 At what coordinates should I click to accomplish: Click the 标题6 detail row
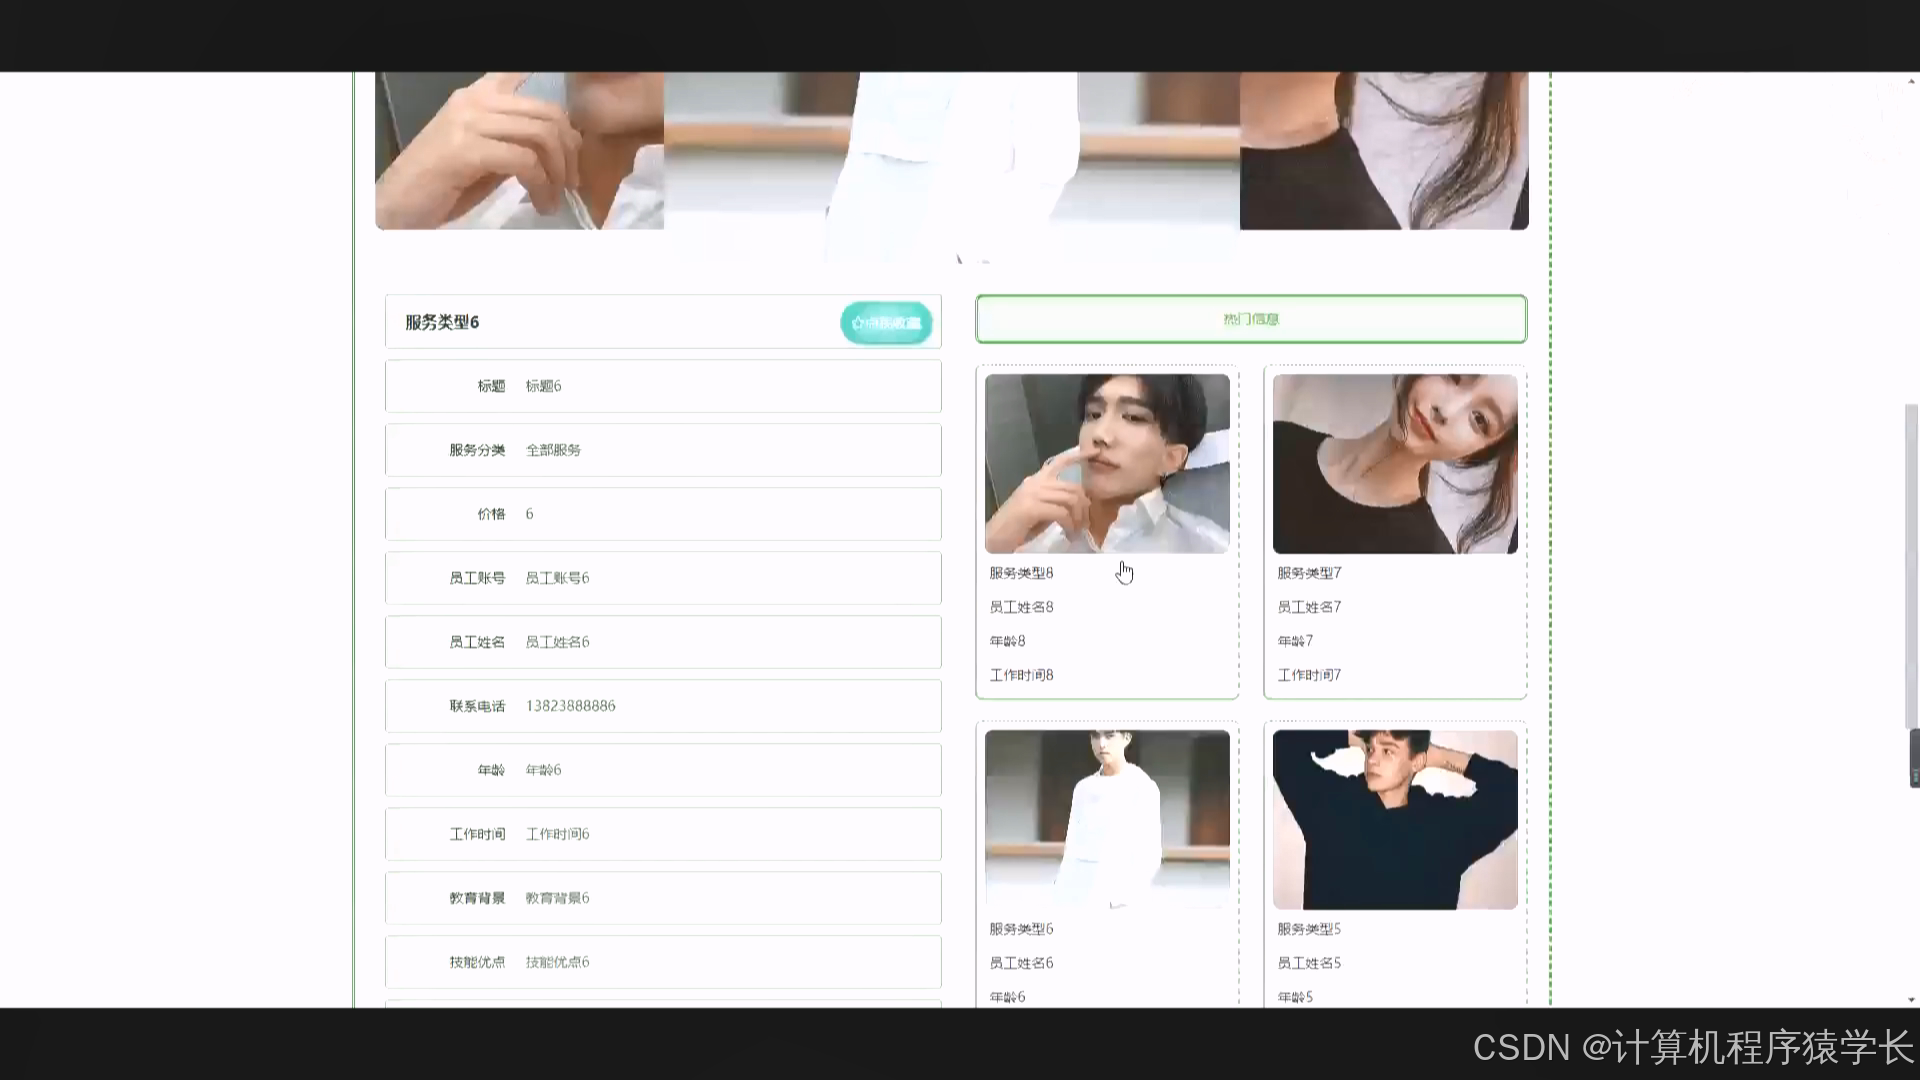pos(662,386)
